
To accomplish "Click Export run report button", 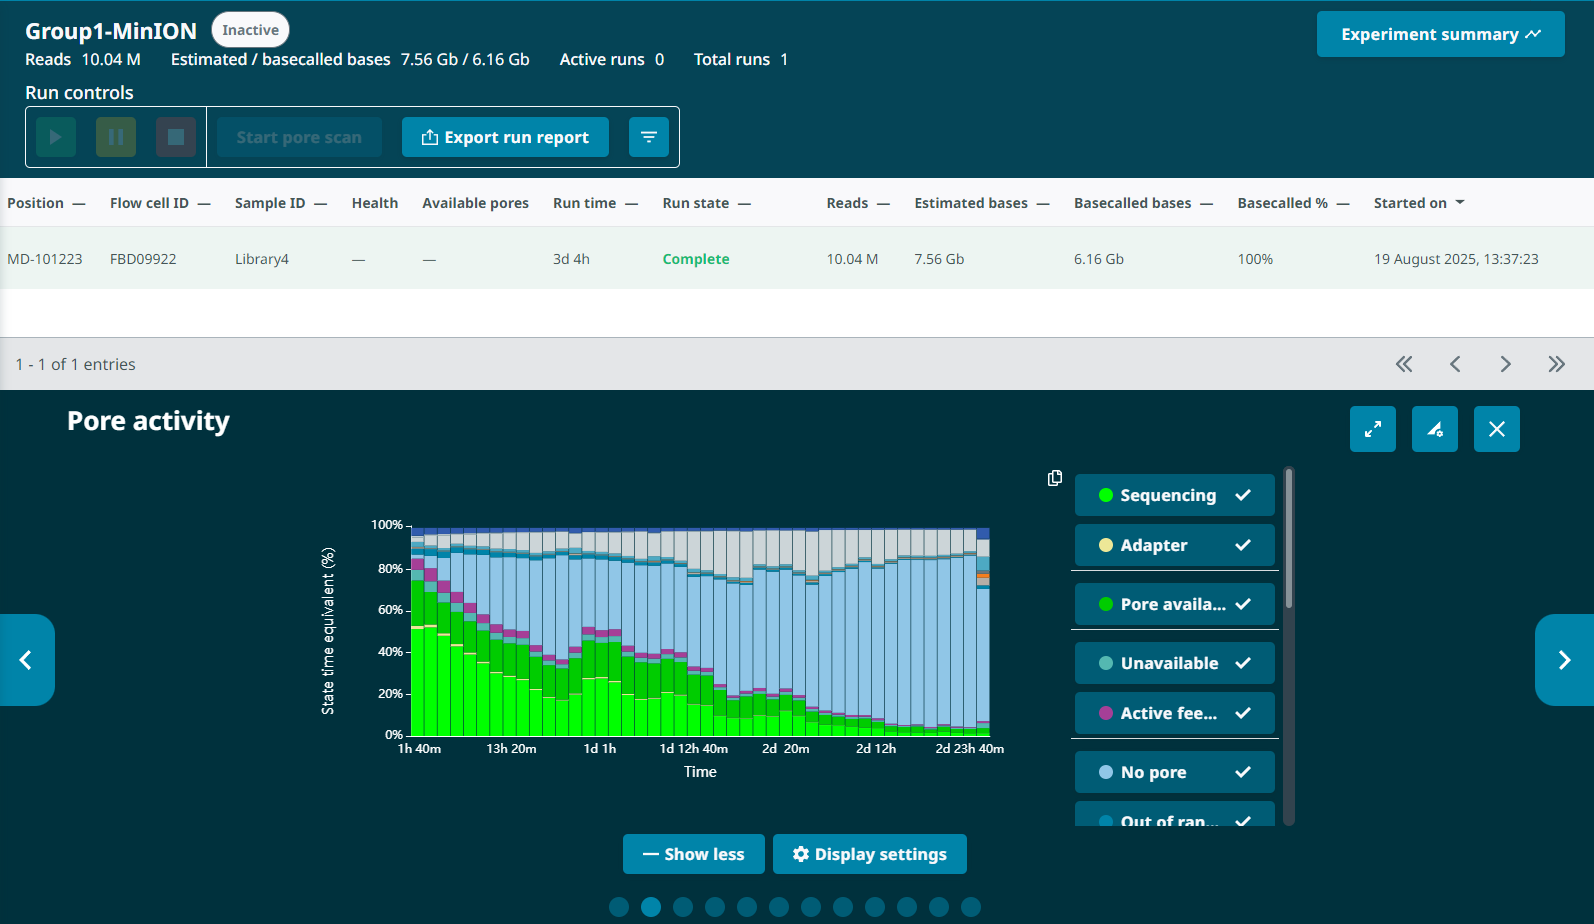I will [x=505, y=137].
